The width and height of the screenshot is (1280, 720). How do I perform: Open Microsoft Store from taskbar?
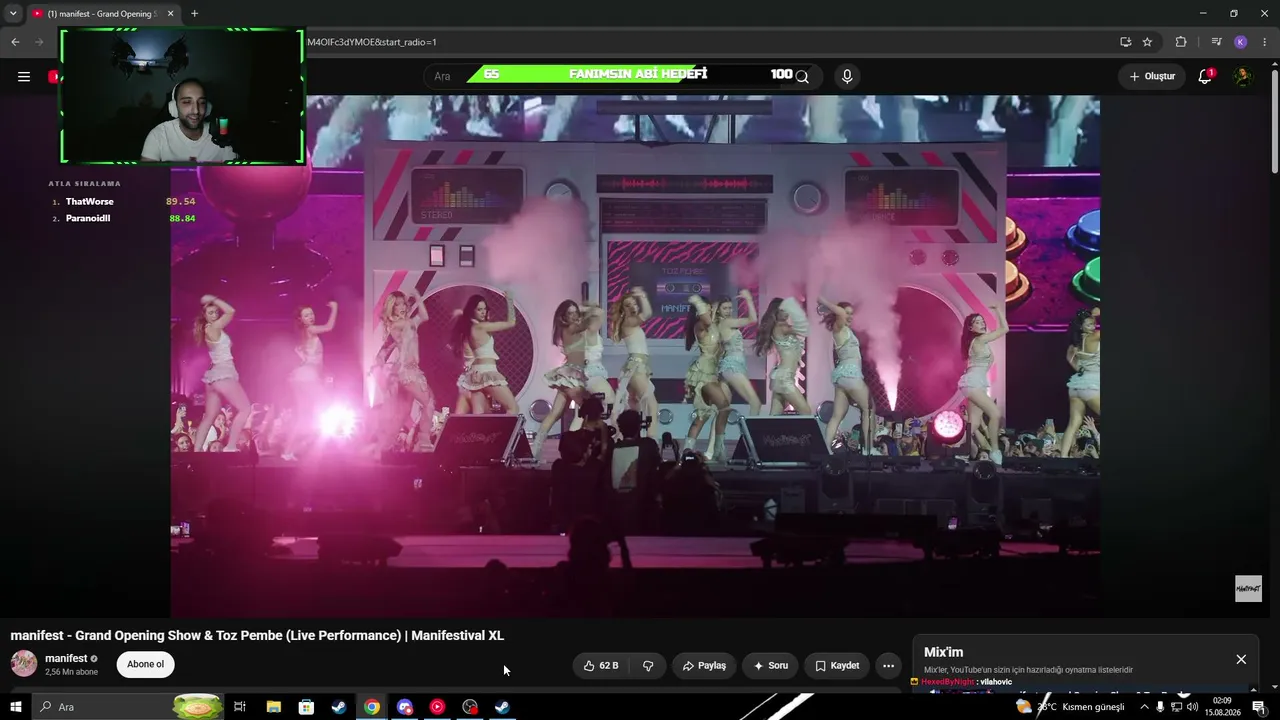coord(306,707)
